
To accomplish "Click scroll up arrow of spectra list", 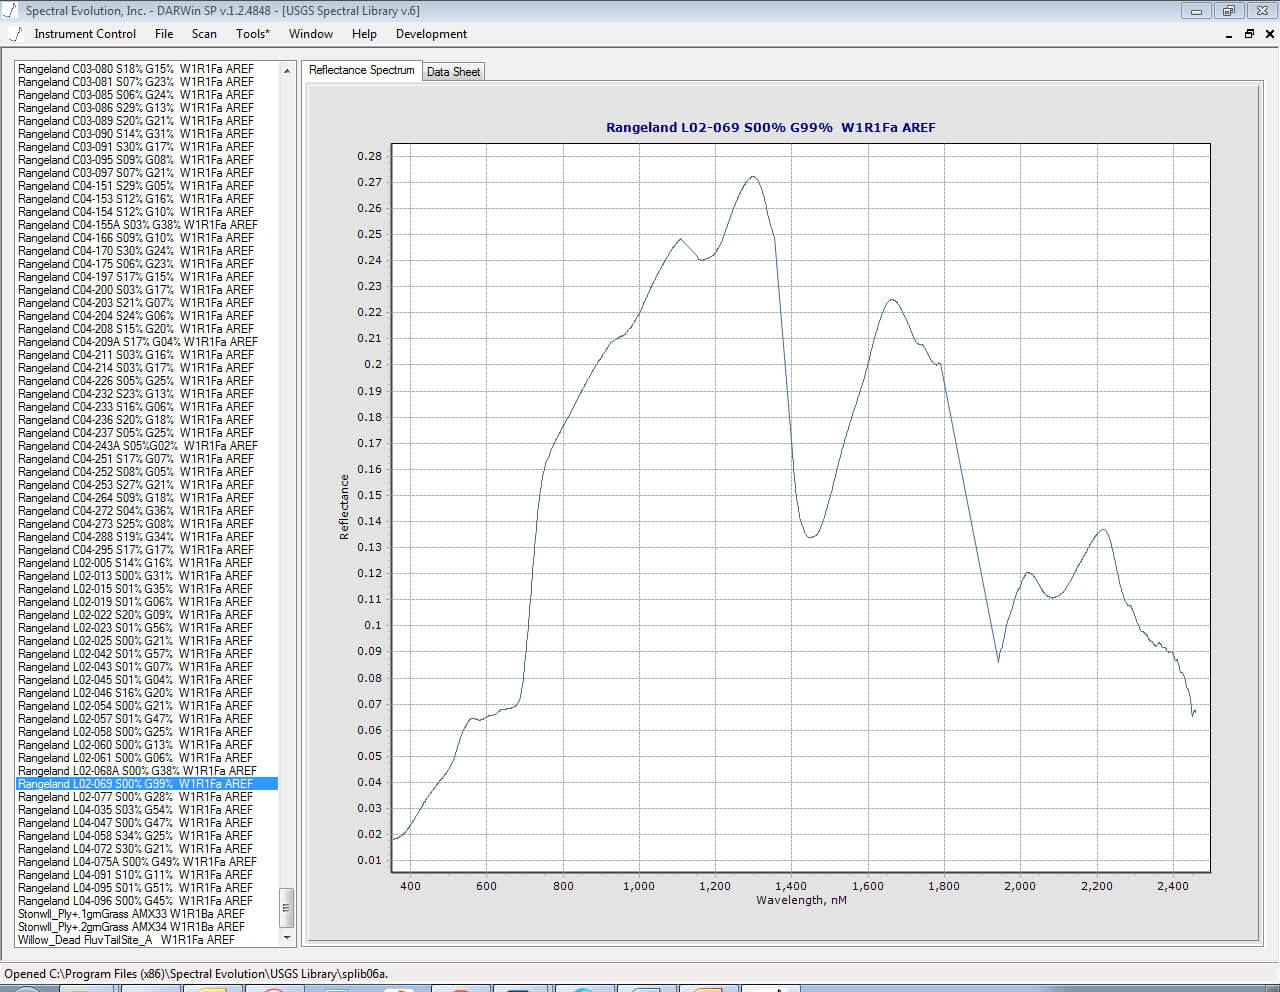I will [287, 71].
